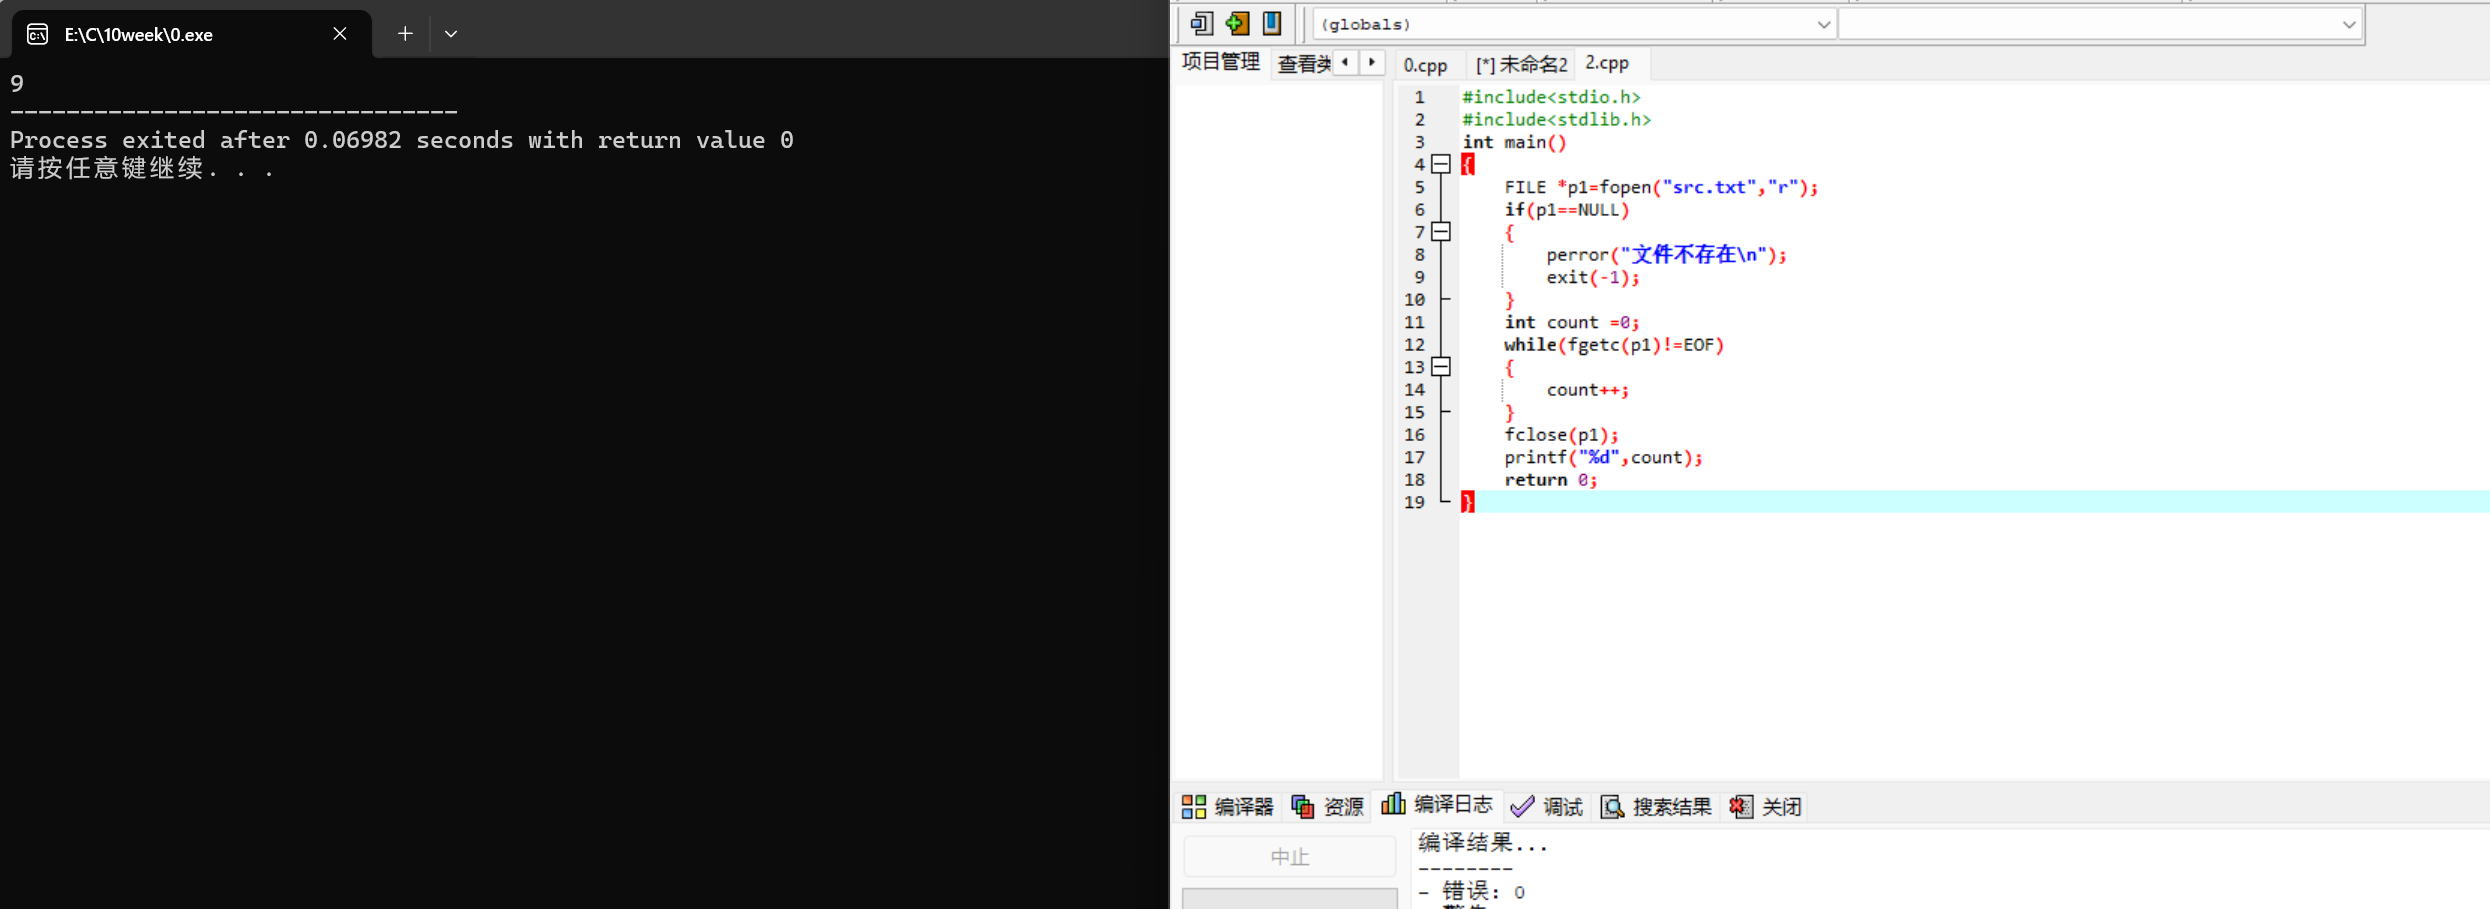Screen dimensions: 2490x909
Task: Open the 搜索结果 bottom panel tab
Action: pos(1656,807)
